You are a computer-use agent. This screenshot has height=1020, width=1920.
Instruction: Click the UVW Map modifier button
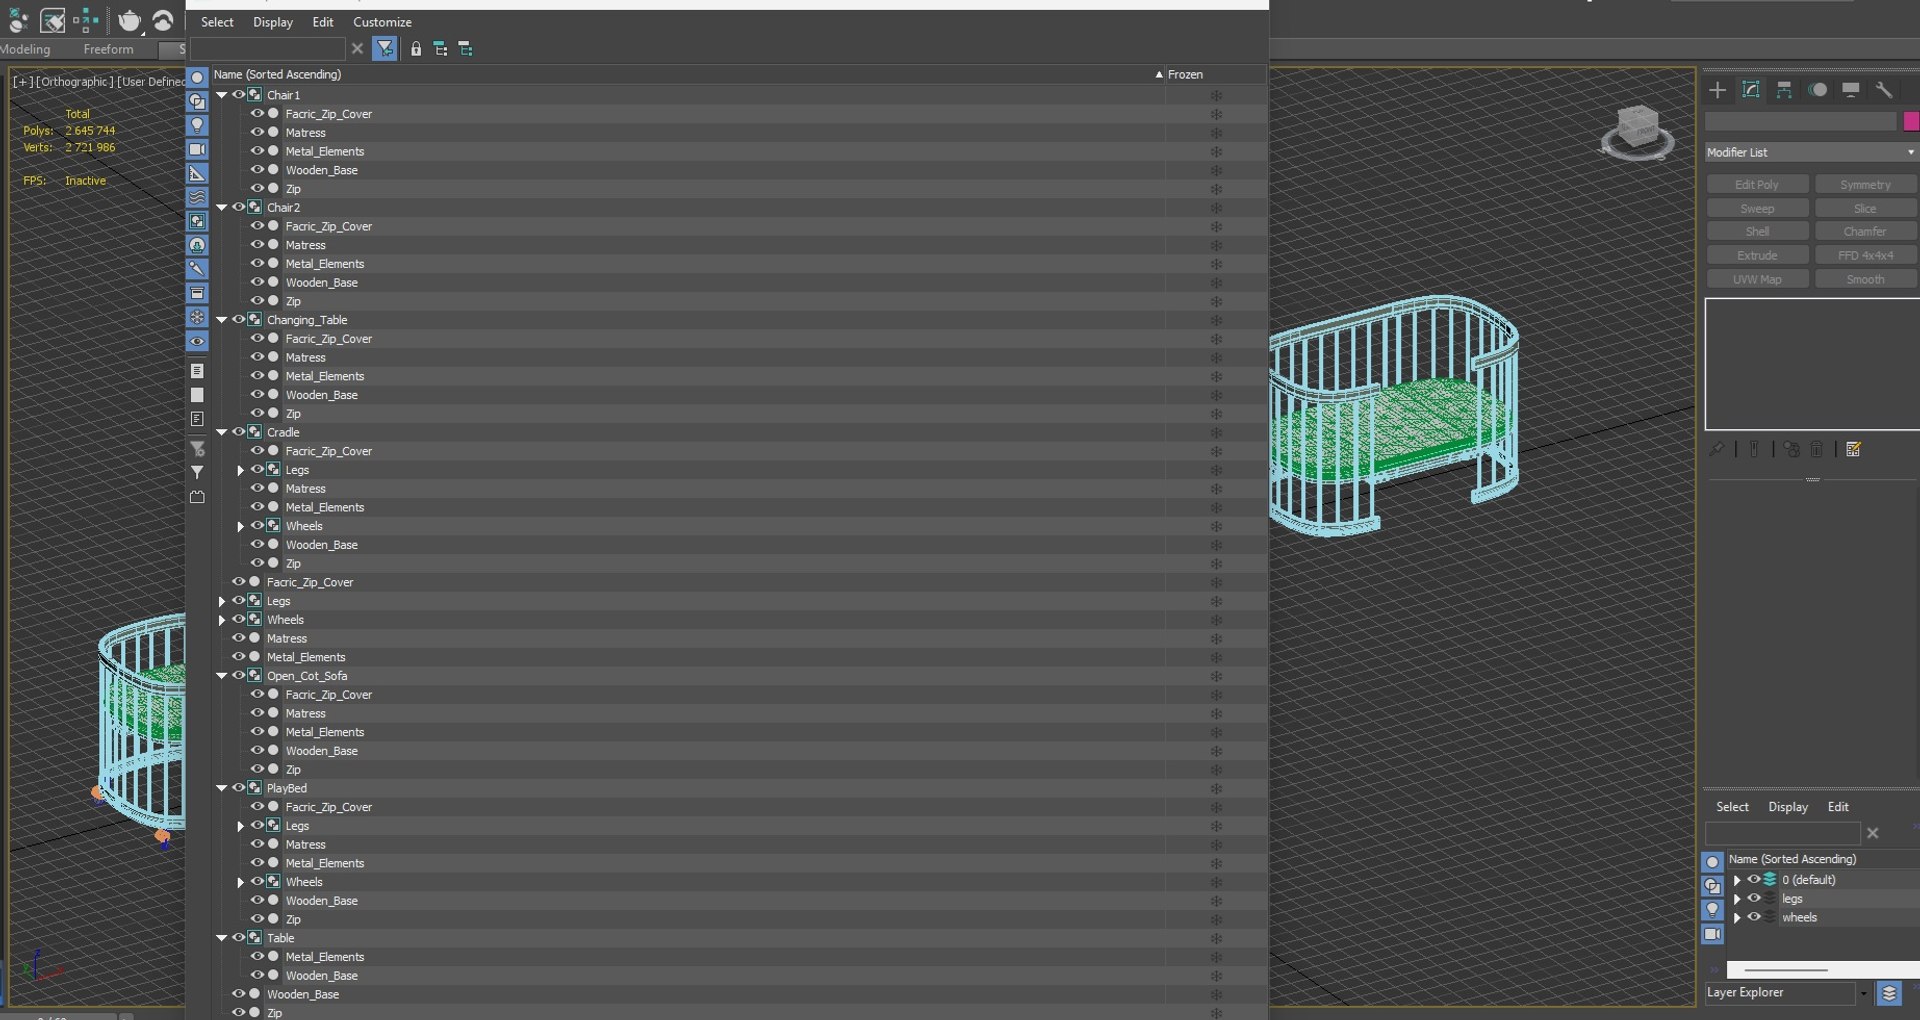click(1757, 280)
